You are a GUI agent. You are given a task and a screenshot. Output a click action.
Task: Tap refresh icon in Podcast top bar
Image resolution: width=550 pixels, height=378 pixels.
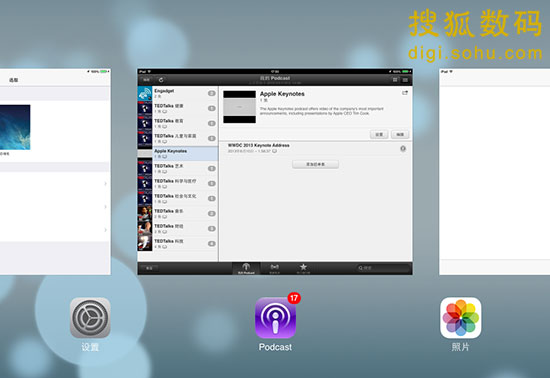point(161,80)
